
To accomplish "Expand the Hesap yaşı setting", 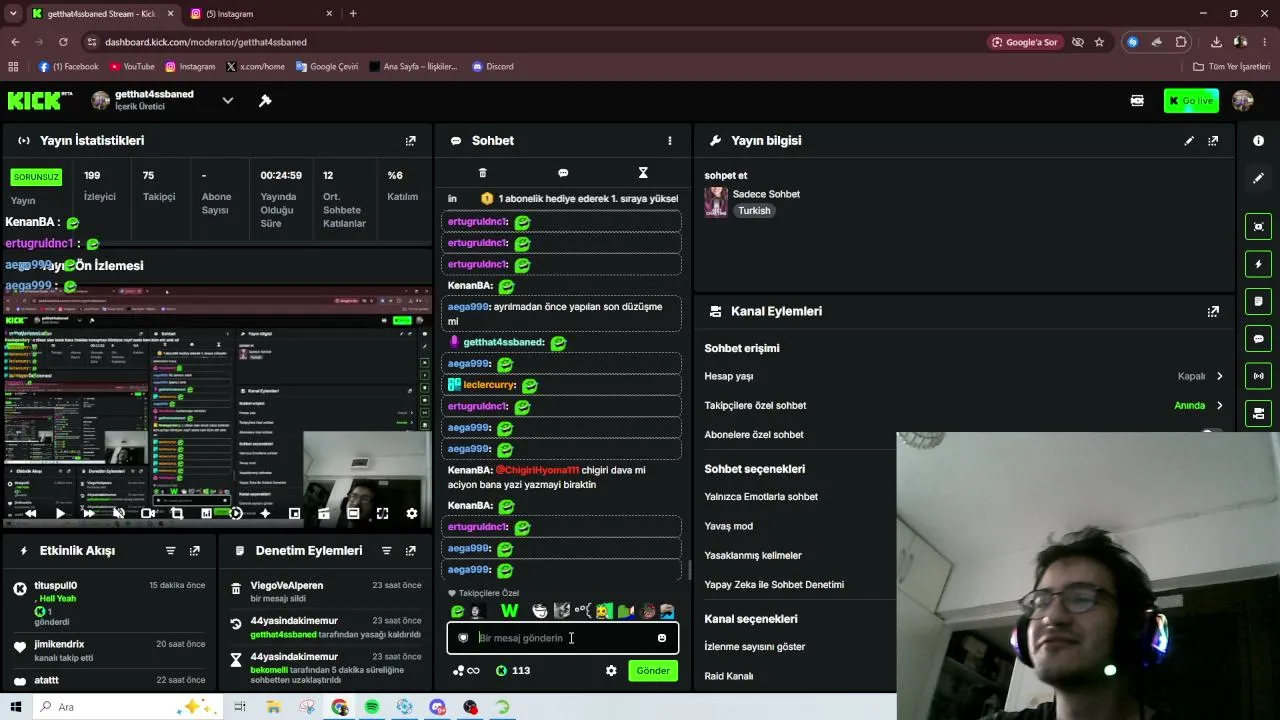I will 1219,377.
